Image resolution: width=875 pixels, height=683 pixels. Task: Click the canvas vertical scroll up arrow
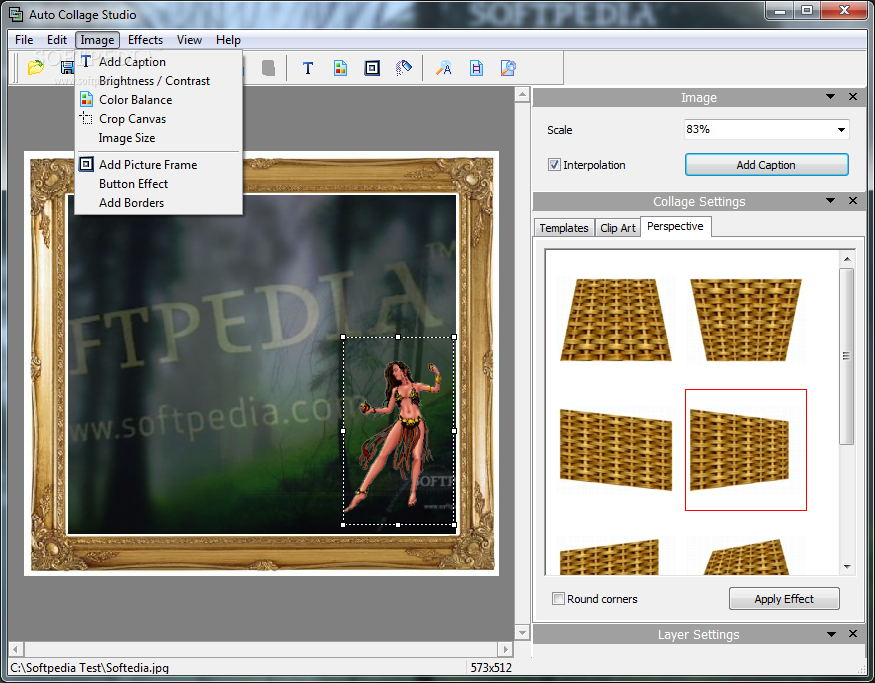pyautogui.click(x=522, y=94)
